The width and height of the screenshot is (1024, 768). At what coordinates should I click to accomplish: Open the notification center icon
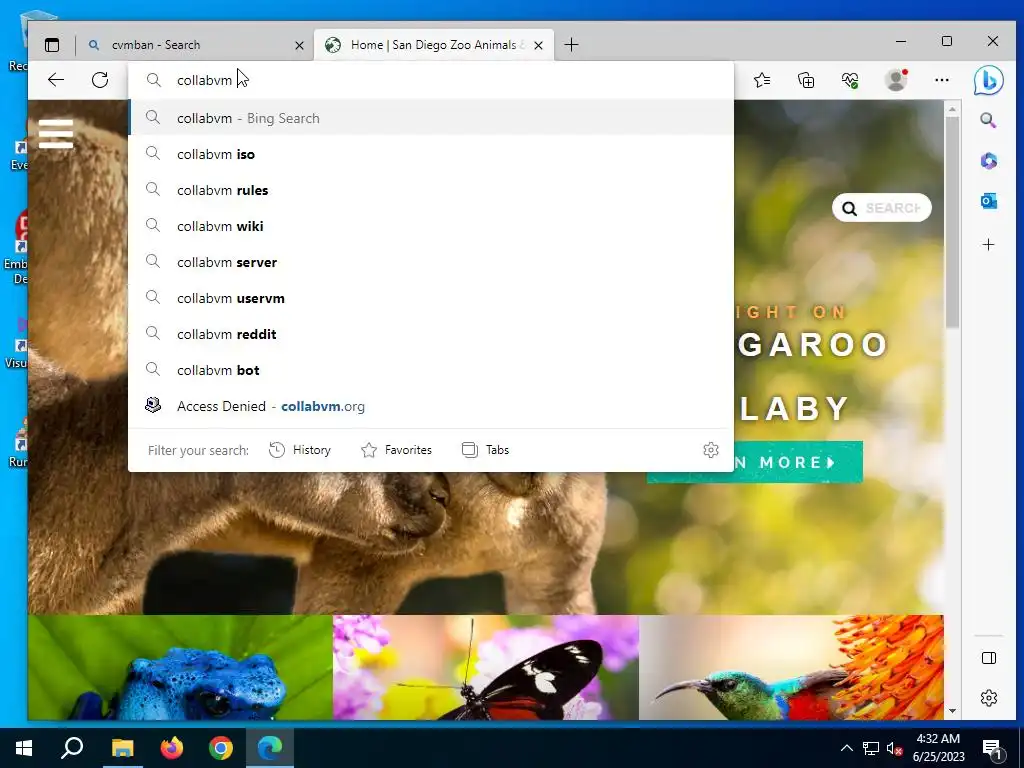[x=992, y=748]
